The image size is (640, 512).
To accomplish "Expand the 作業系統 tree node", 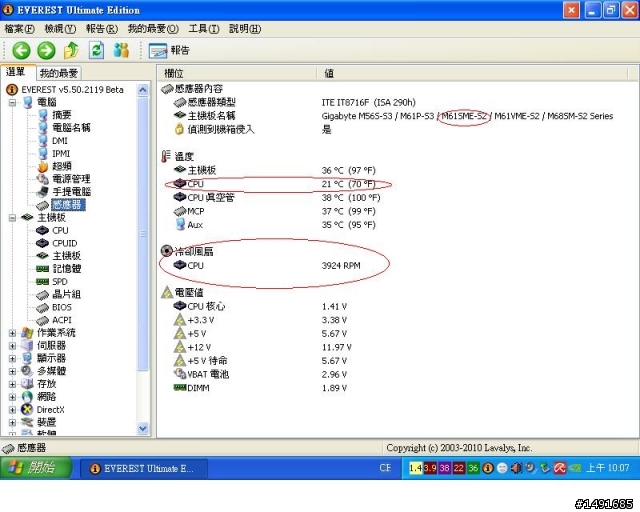I will (12, 333).
